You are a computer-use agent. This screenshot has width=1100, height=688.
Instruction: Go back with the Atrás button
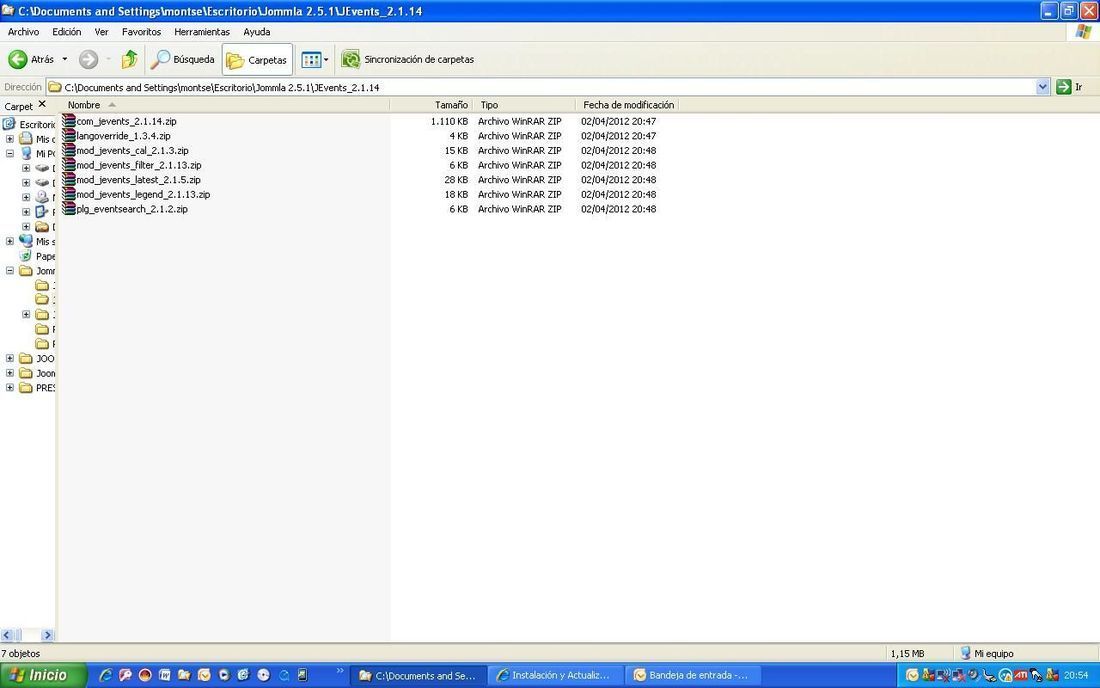(31, 60)
